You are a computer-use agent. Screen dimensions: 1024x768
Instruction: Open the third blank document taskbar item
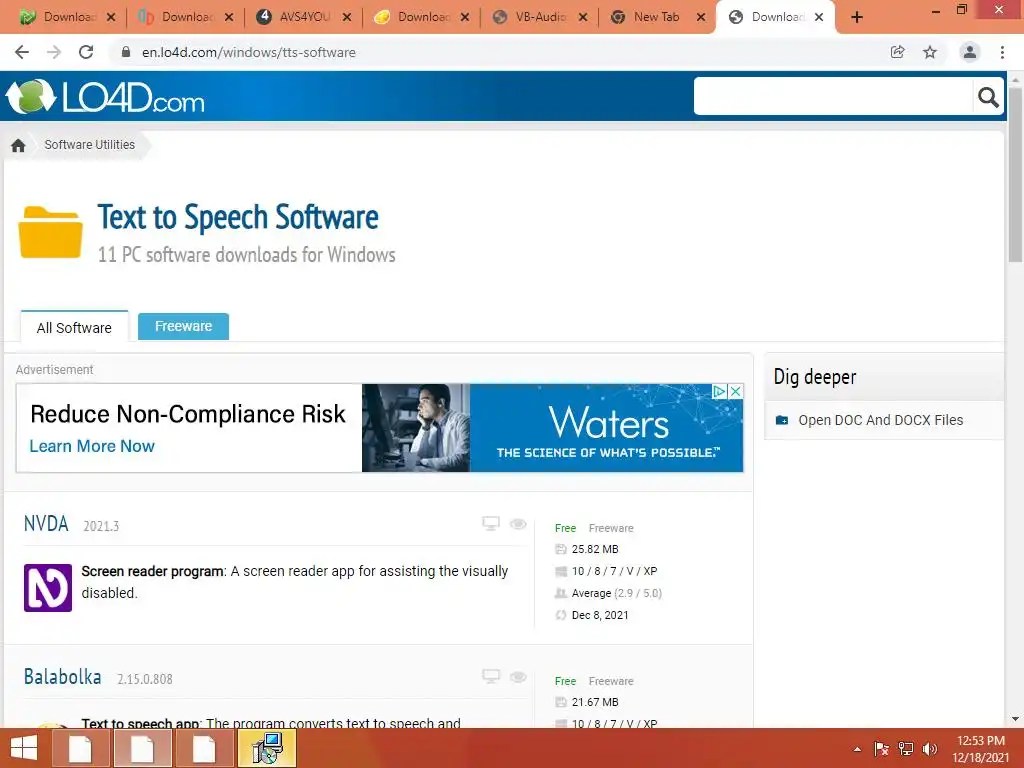(204, 748)
